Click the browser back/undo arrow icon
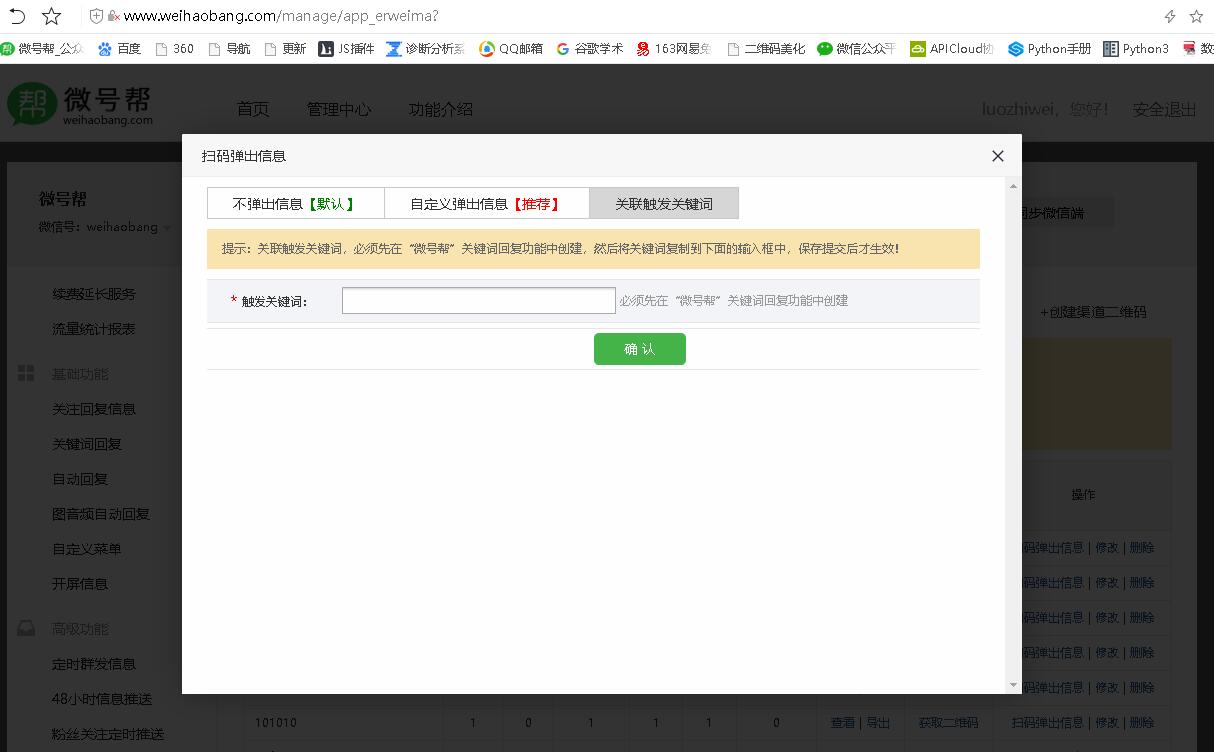Viewport: 1214px width, 752px height. tap(17, 16)
